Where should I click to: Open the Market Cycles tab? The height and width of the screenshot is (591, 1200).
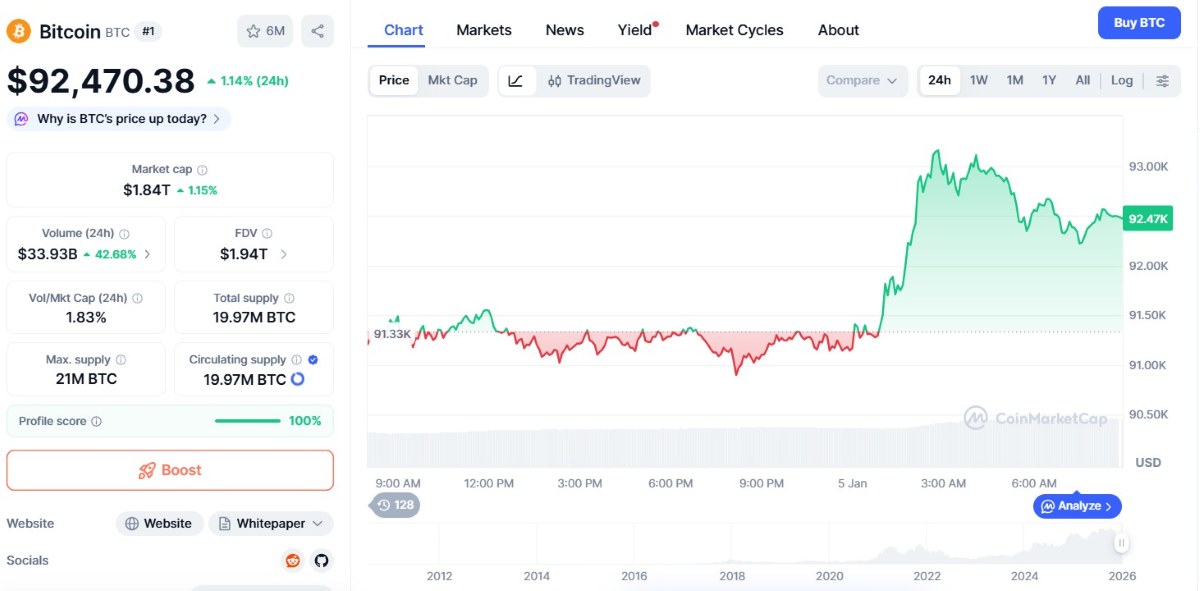pos(735,30)
